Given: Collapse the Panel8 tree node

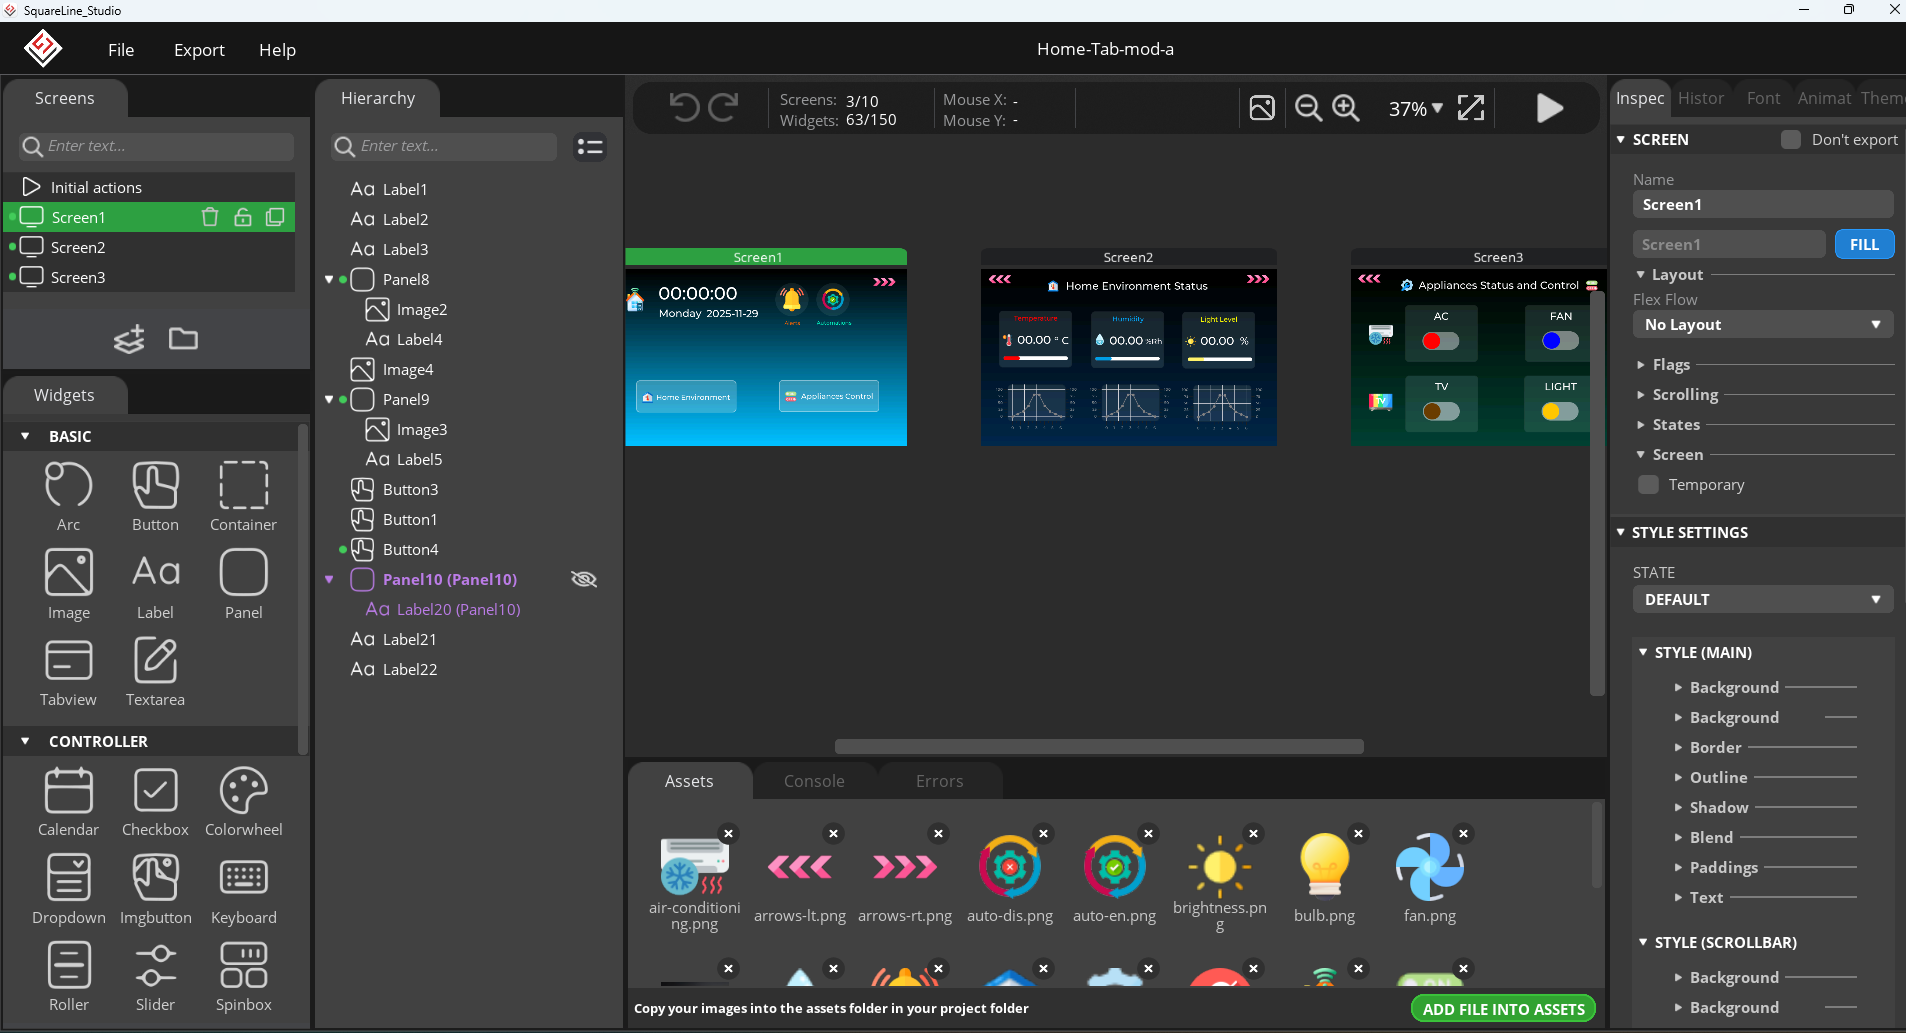Looking at the screenshot, I should [x=329, y=280].
